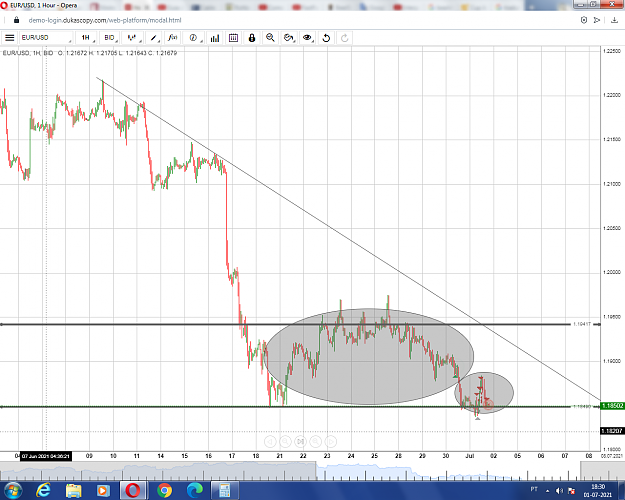Click the scroll chart left button
625x500 pixels.
(x=270, y=441)
